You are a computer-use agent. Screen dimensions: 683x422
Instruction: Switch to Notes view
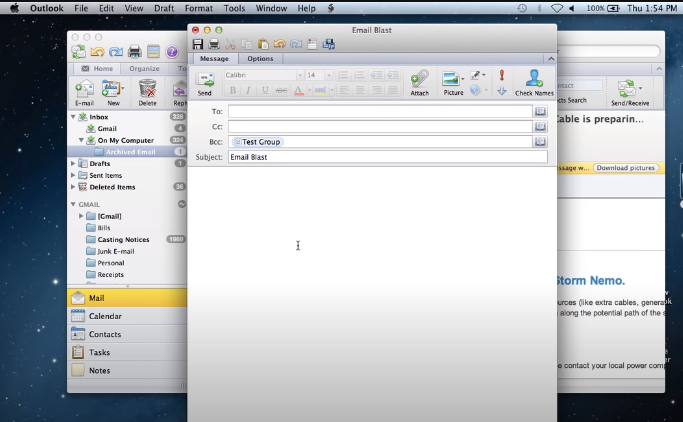click(x=127, y=371)
